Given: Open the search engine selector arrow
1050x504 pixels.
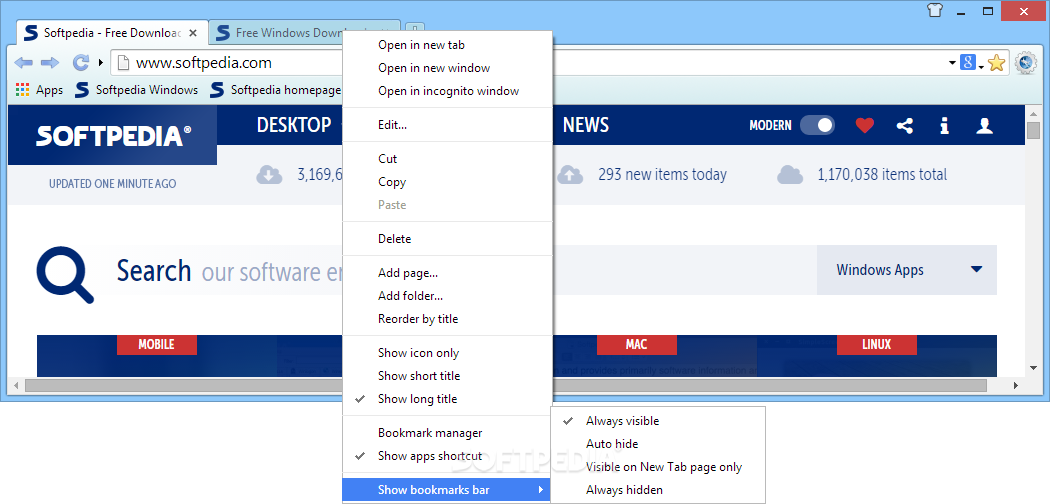Looking at the screenshot, I should [981, 66].
